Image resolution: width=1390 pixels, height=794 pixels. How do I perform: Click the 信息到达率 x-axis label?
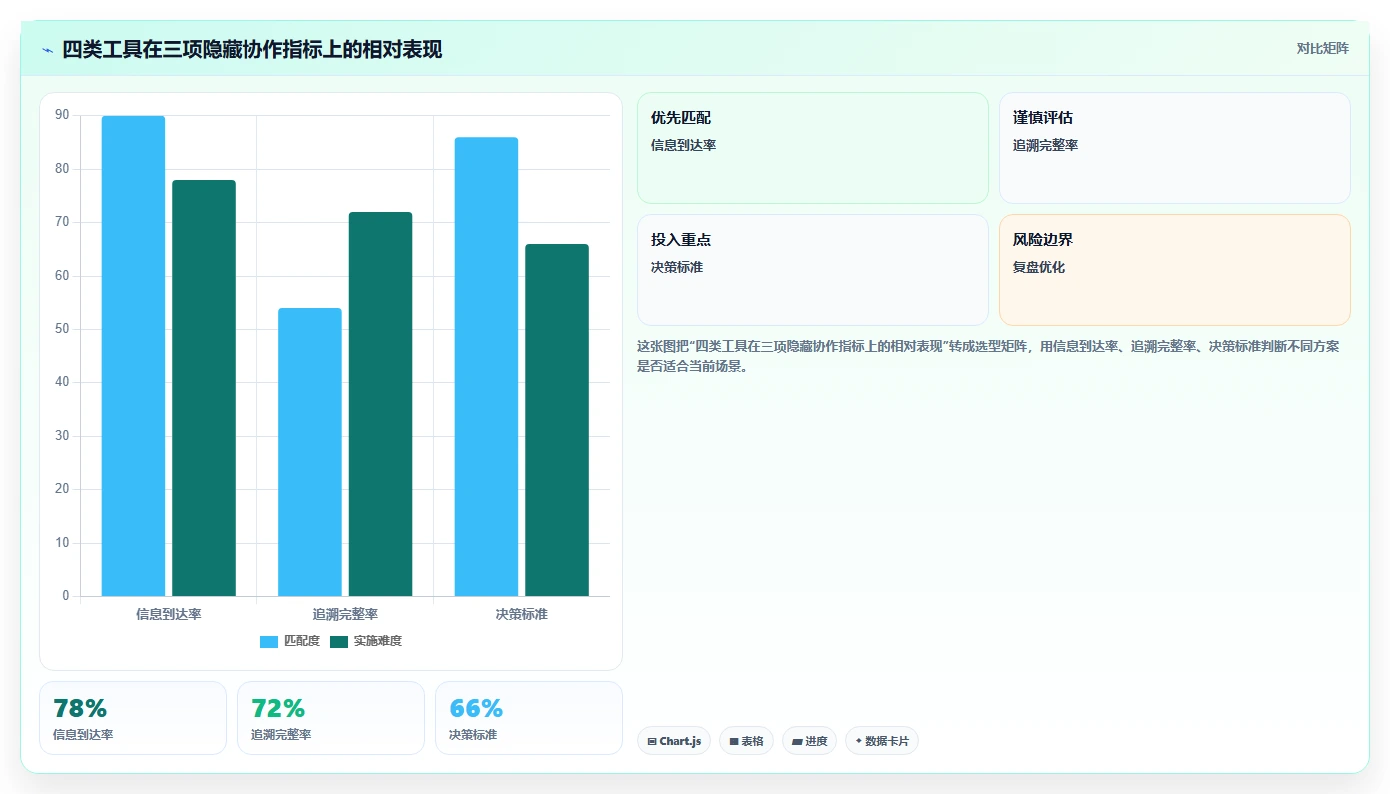click(x=169, y=614)
